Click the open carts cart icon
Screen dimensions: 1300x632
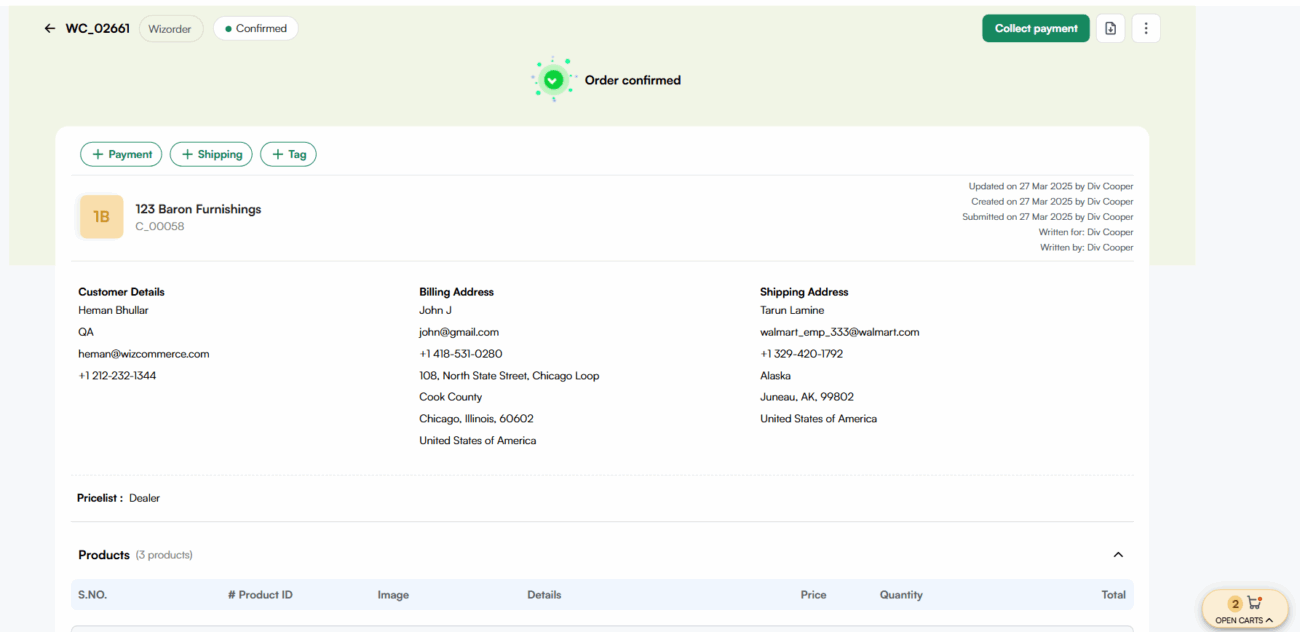tap(1254, 603)
